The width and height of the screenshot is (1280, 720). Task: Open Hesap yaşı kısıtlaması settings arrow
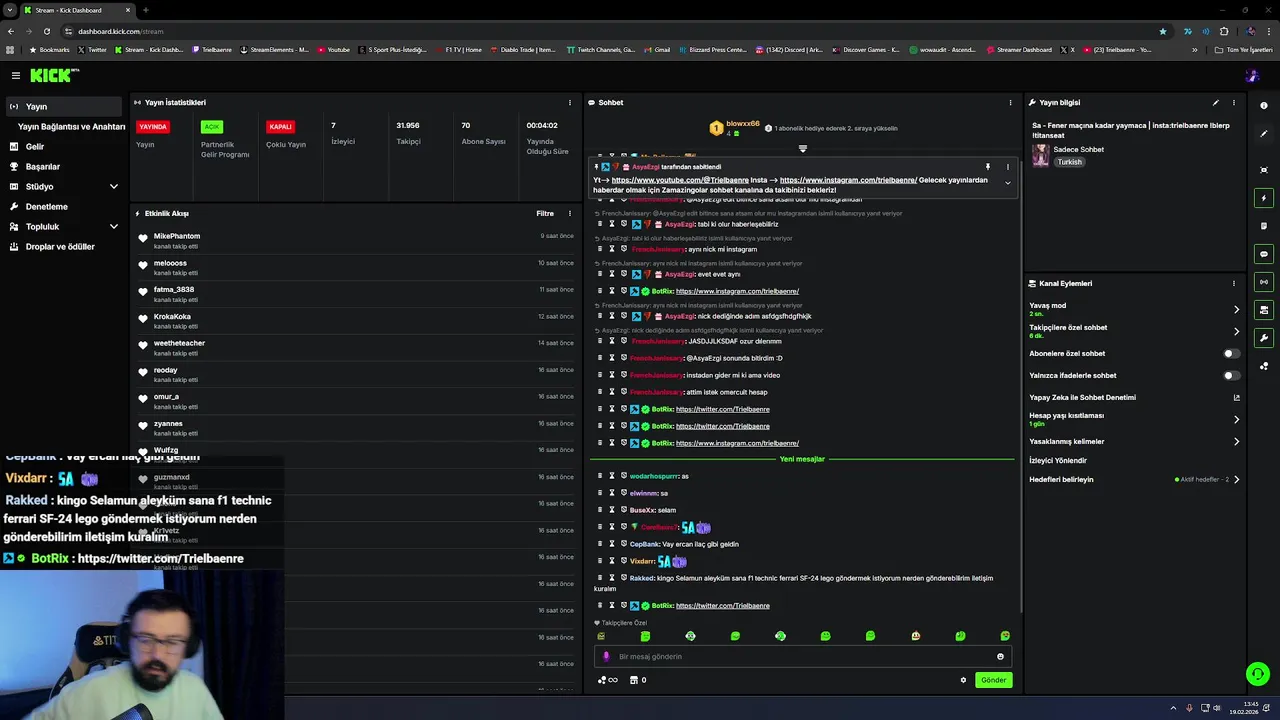click(x=1236, y=419)
